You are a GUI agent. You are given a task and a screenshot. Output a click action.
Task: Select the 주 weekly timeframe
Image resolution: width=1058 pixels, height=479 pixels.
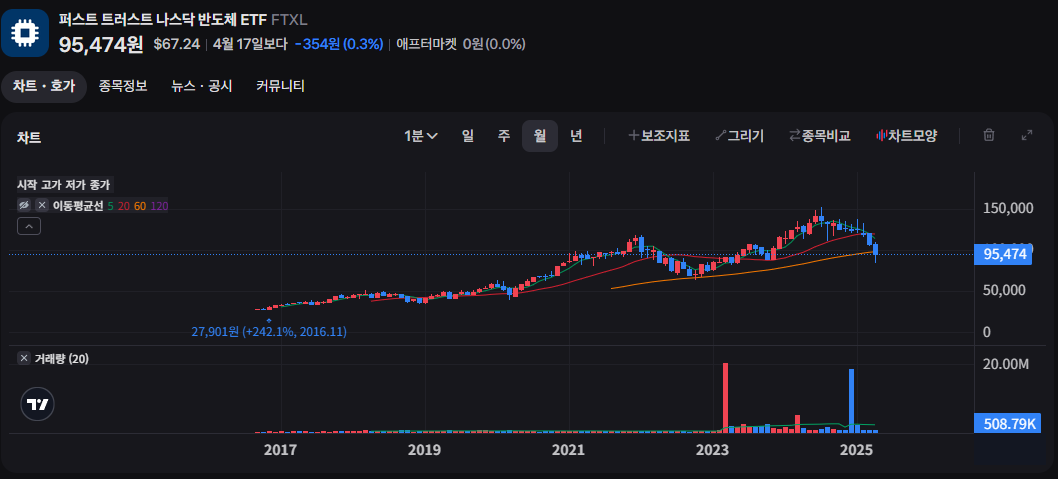[x=504, y=136]
